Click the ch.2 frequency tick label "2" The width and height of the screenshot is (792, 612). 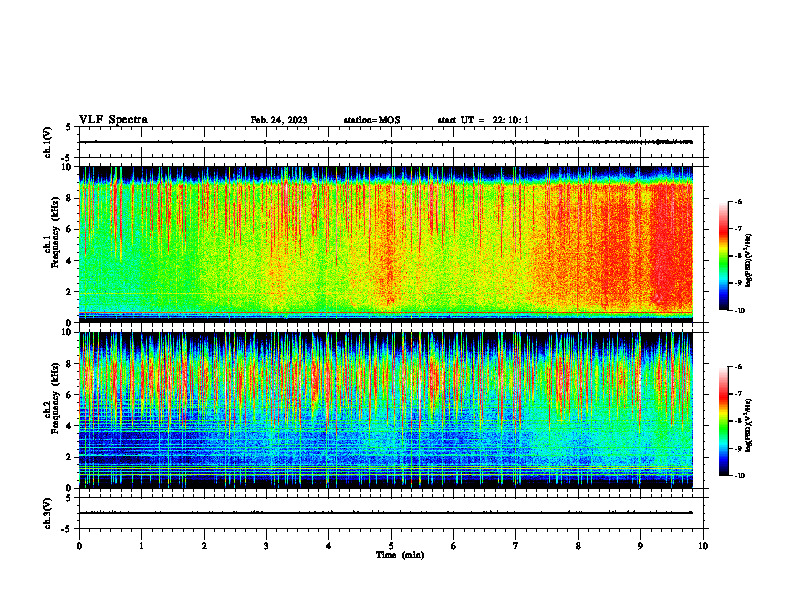coord(71,457)
